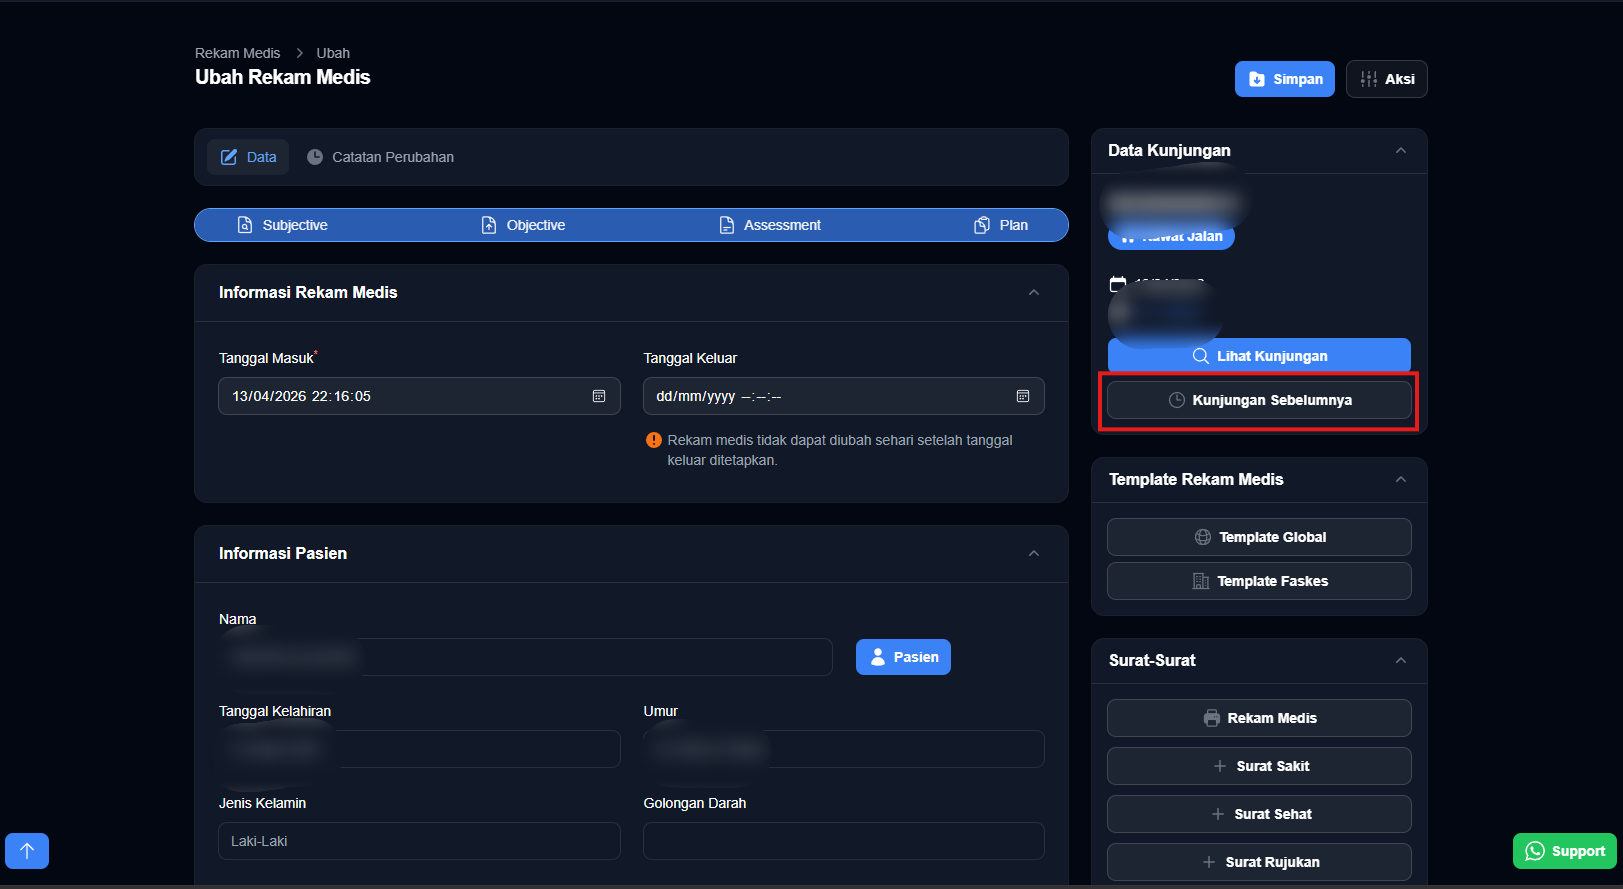This screenshot has height=889, width=1623.
Task: Click the Umur field
Action: [x=844, y=749]
